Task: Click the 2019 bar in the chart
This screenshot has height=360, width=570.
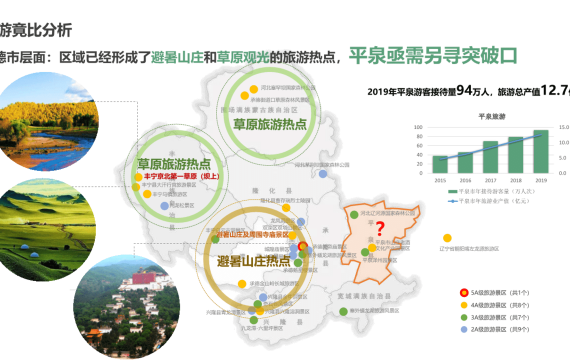Action: point(541,152)
